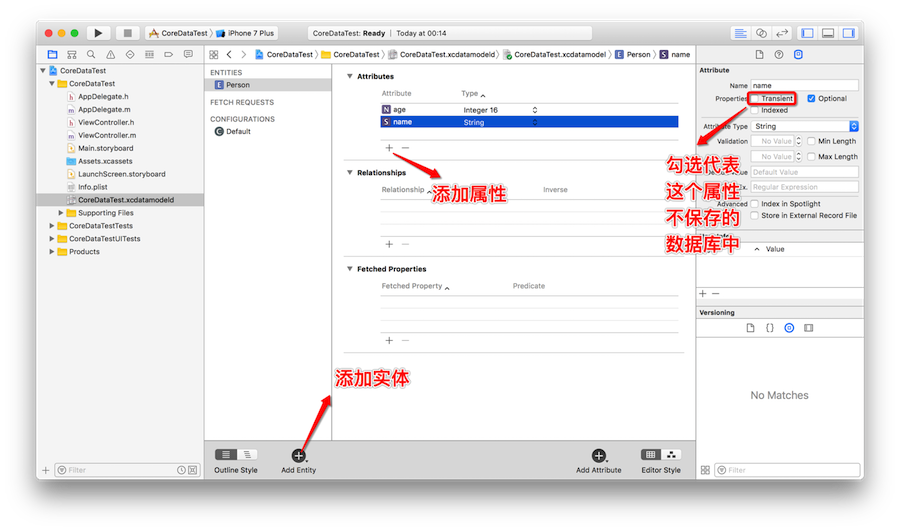Switch Editor Style to table view

[x=650, y=455]
